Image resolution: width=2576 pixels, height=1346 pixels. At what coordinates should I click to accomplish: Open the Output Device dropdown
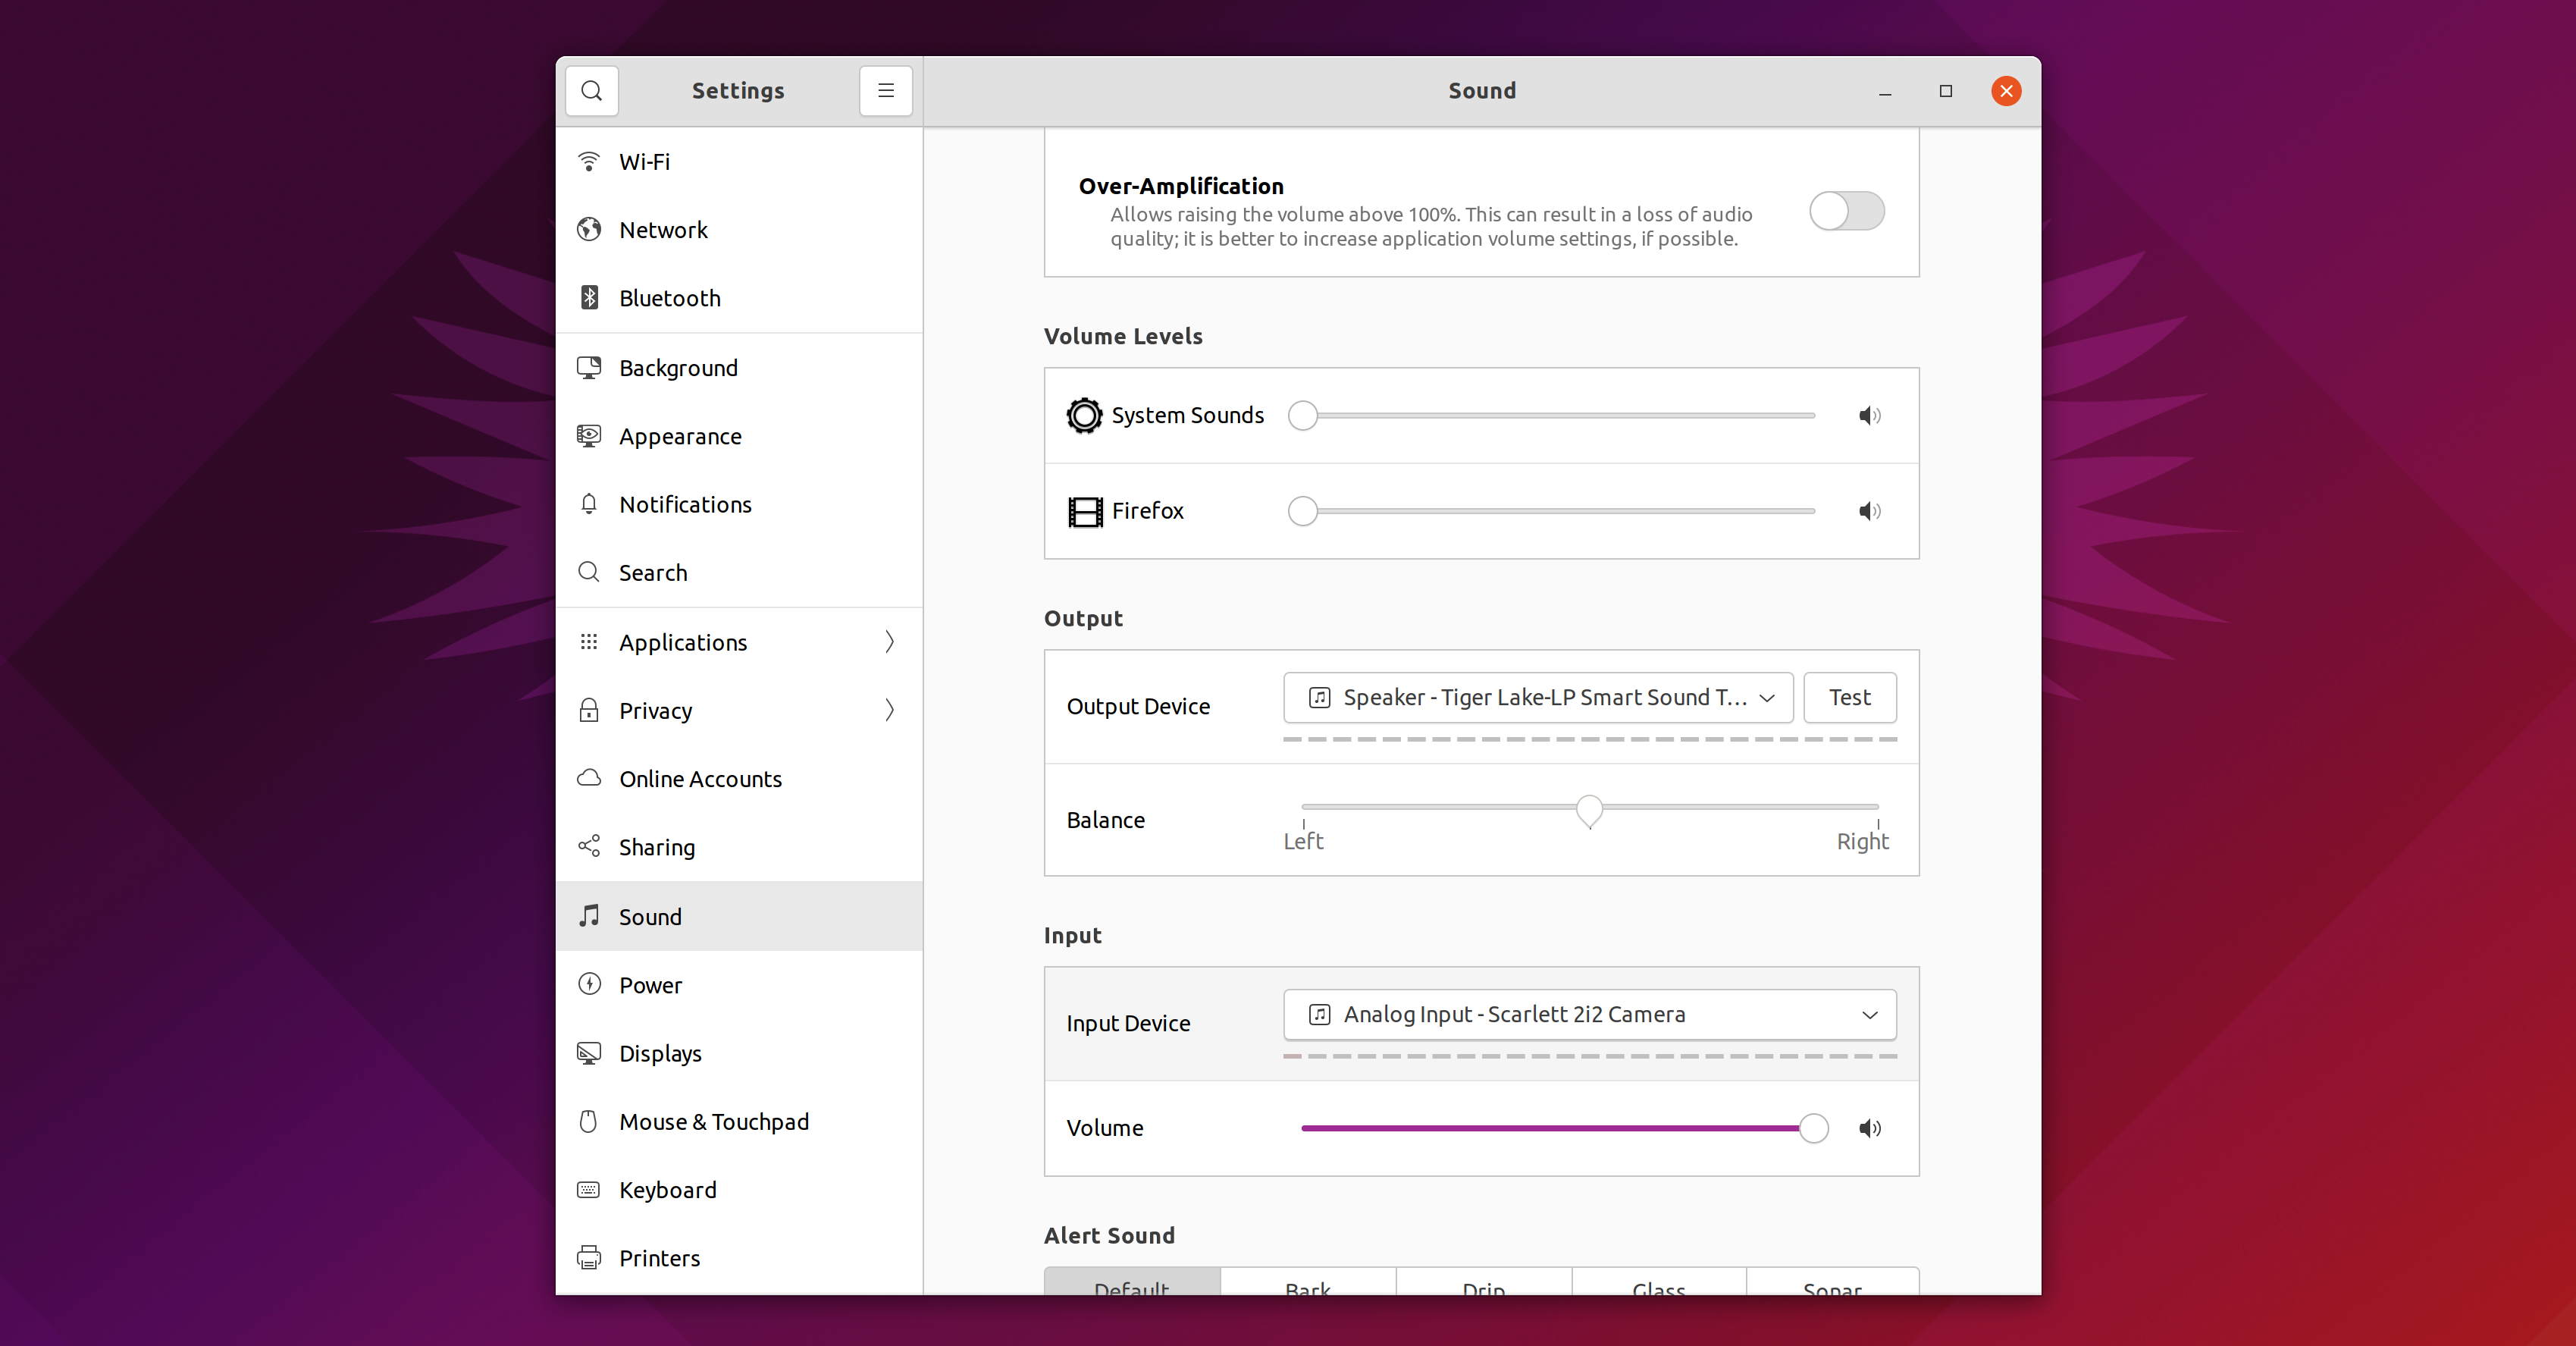pyautogui.click(x=1537, y=697)
